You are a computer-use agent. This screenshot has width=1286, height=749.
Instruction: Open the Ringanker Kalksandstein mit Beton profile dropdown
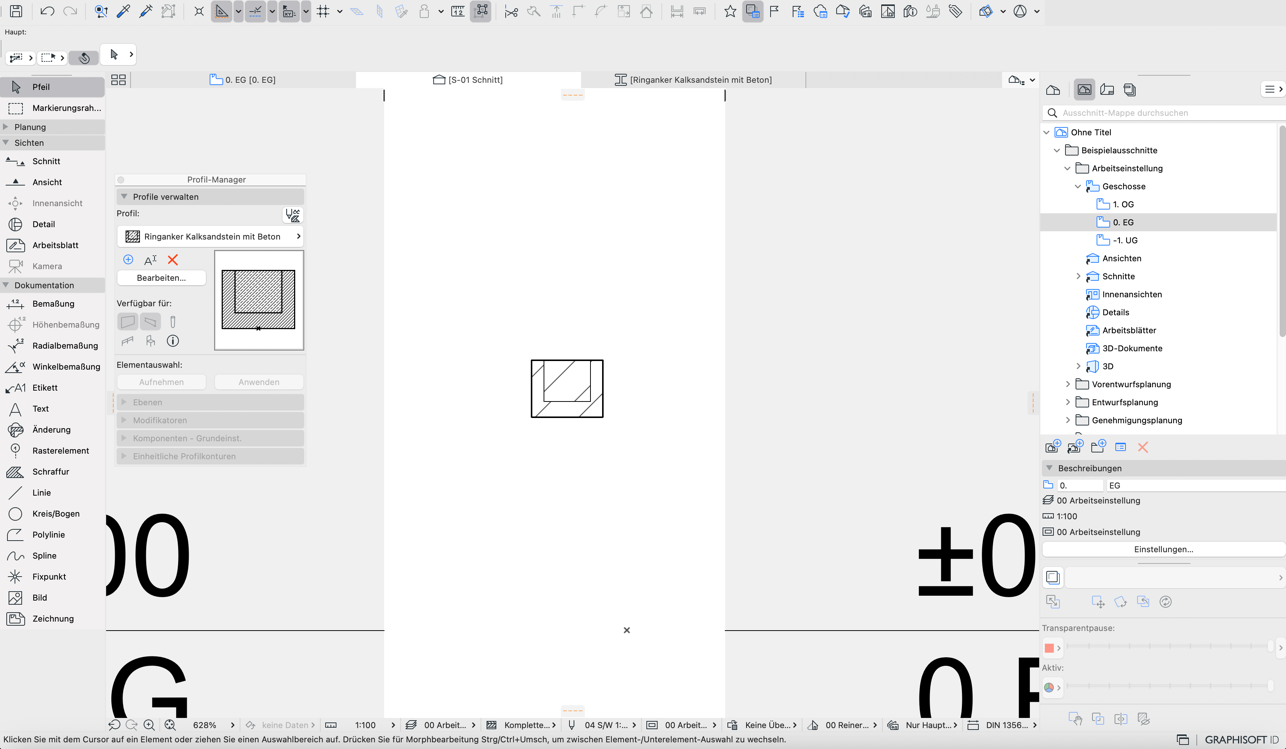click(x=210, y=237)
